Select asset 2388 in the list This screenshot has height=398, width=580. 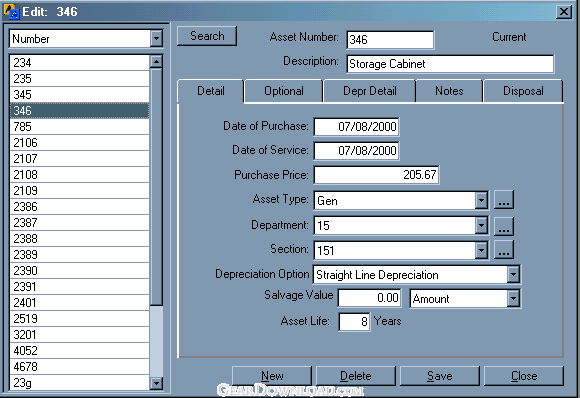coord(79,239)
